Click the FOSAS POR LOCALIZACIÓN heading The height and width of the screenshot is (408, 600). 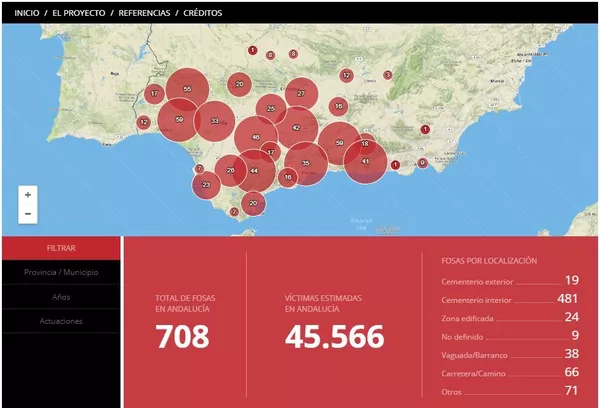(489, 261)
